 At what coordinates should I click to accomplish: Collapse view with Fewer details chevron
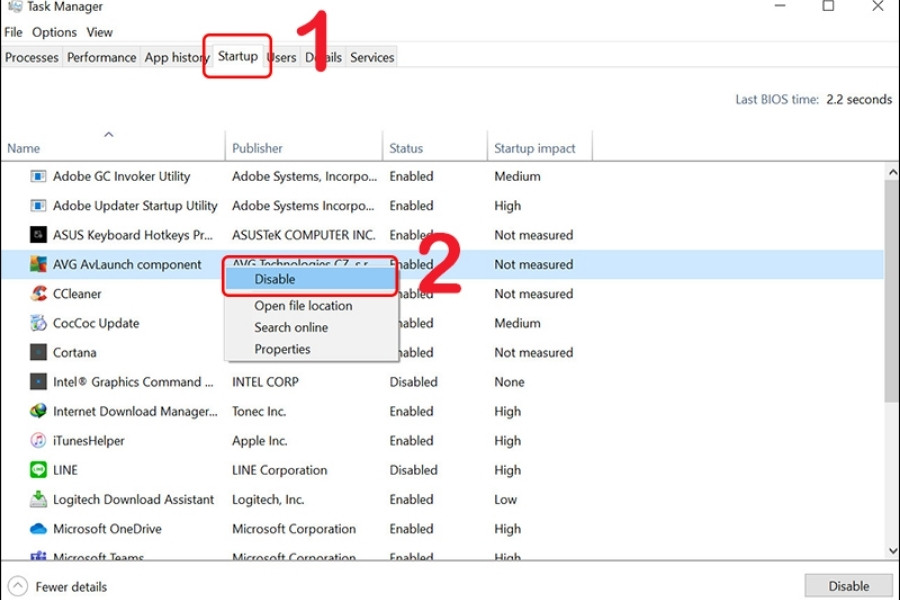(17, 587)
